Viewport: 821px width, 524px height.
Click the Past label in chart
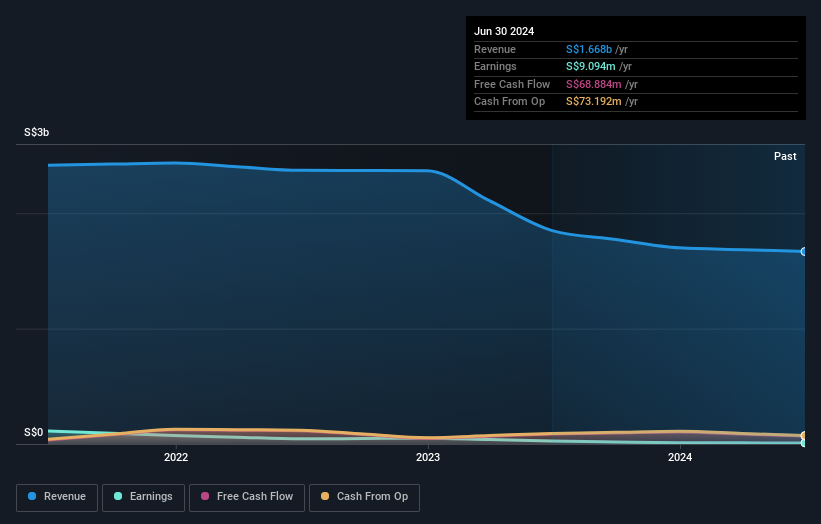[785, 157]
